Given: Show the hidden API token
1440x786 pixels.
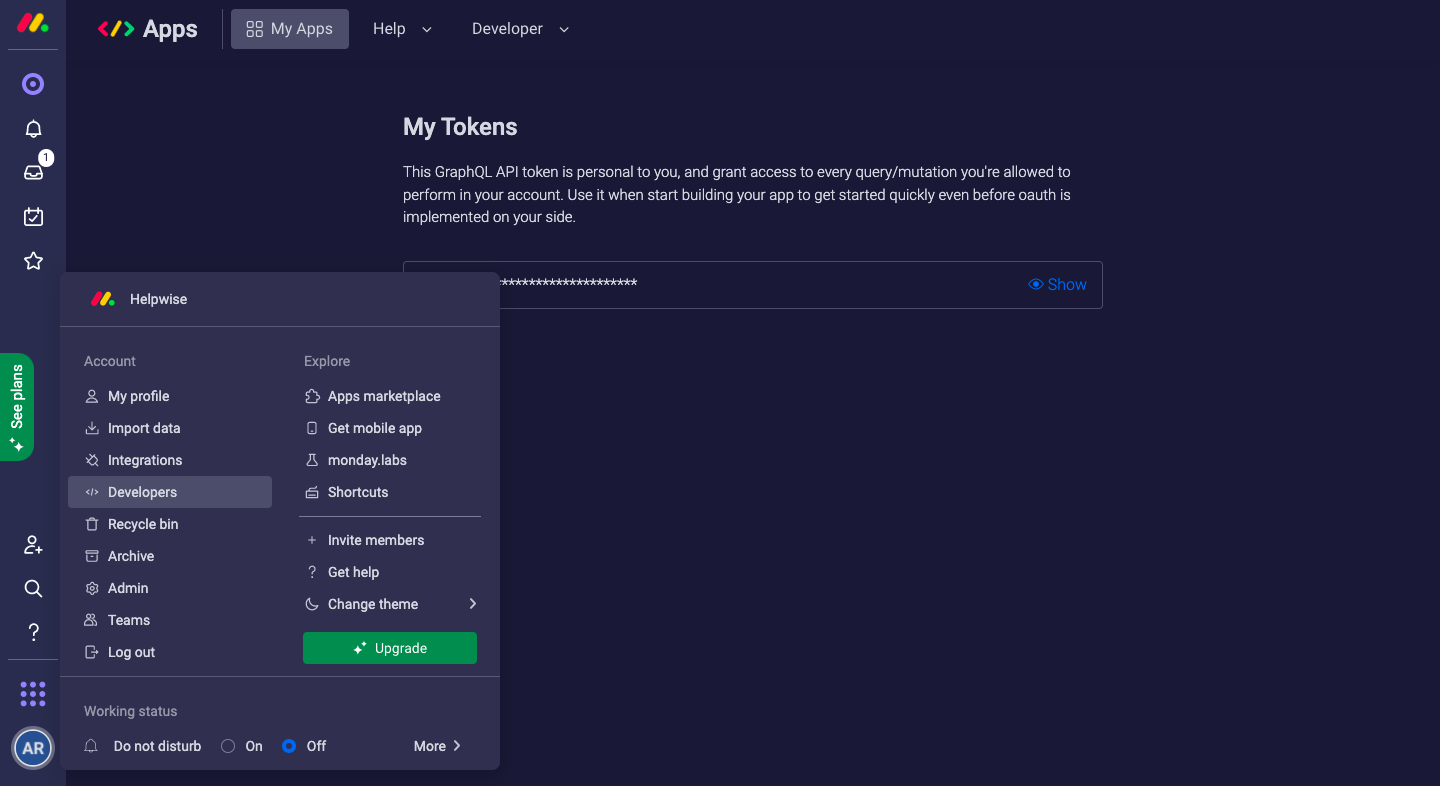Looking at the screenshot, I should point(1057,284).
